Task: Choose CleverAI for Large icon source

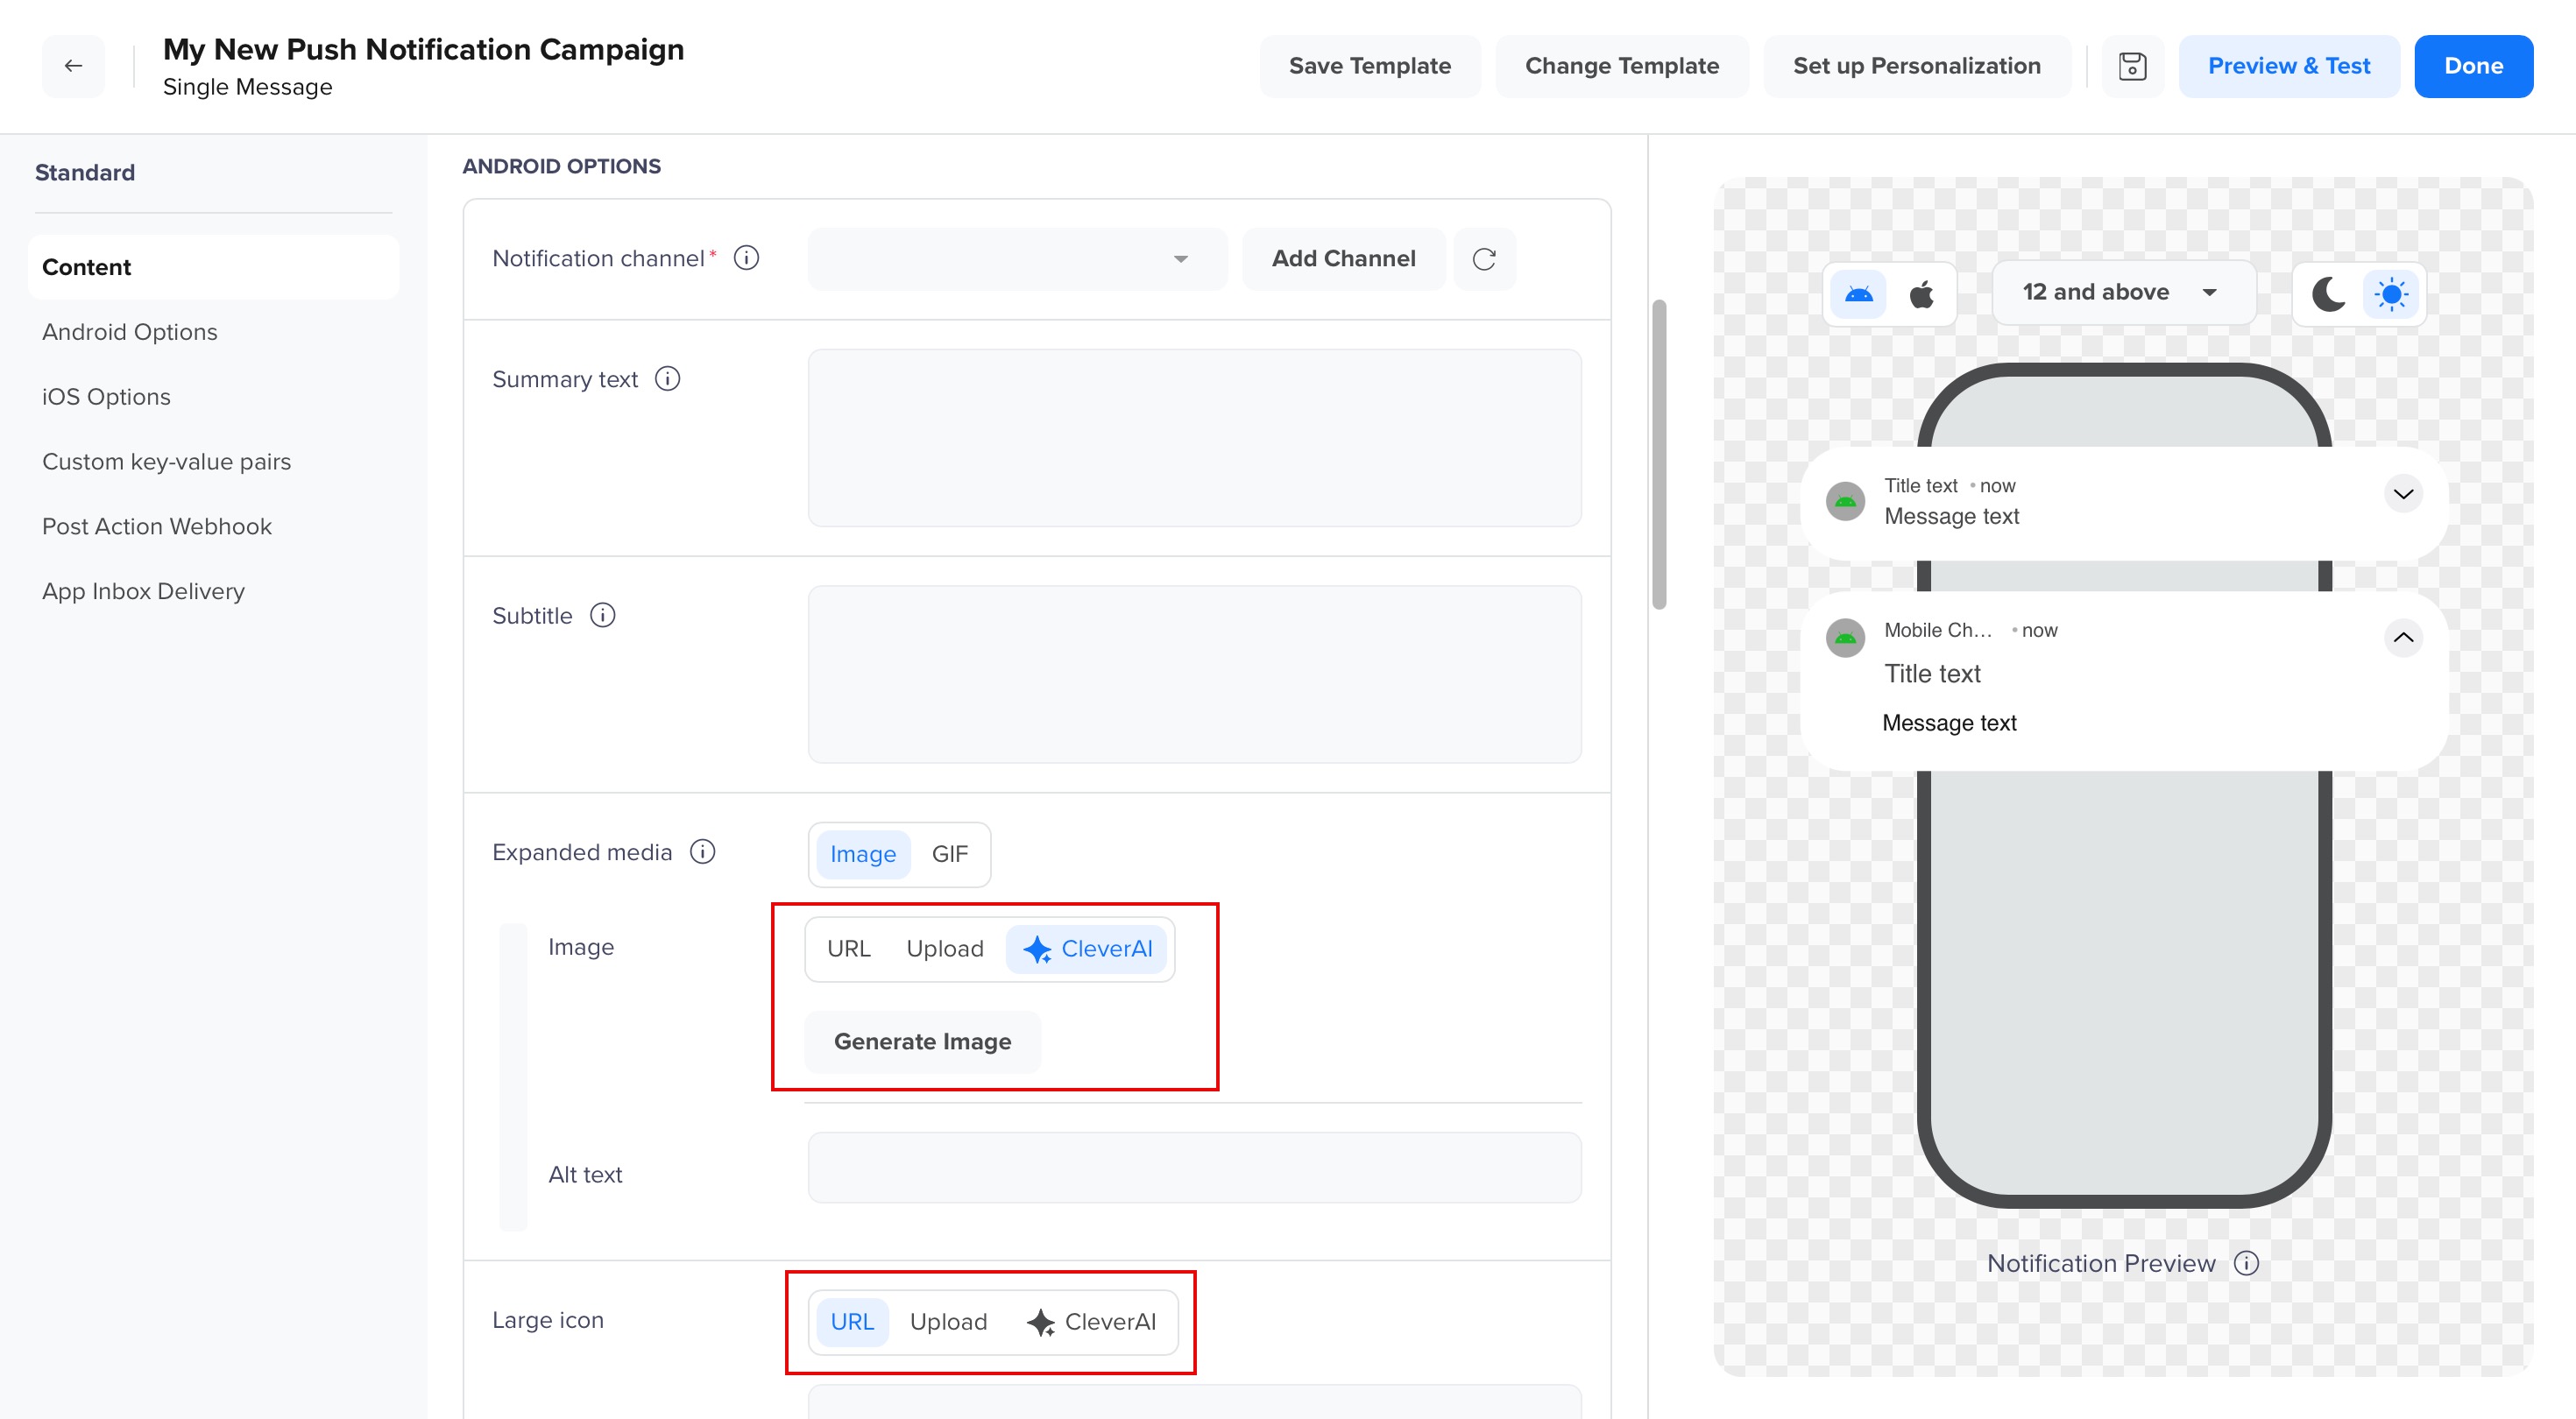Action: (x=1090, y=1322)
